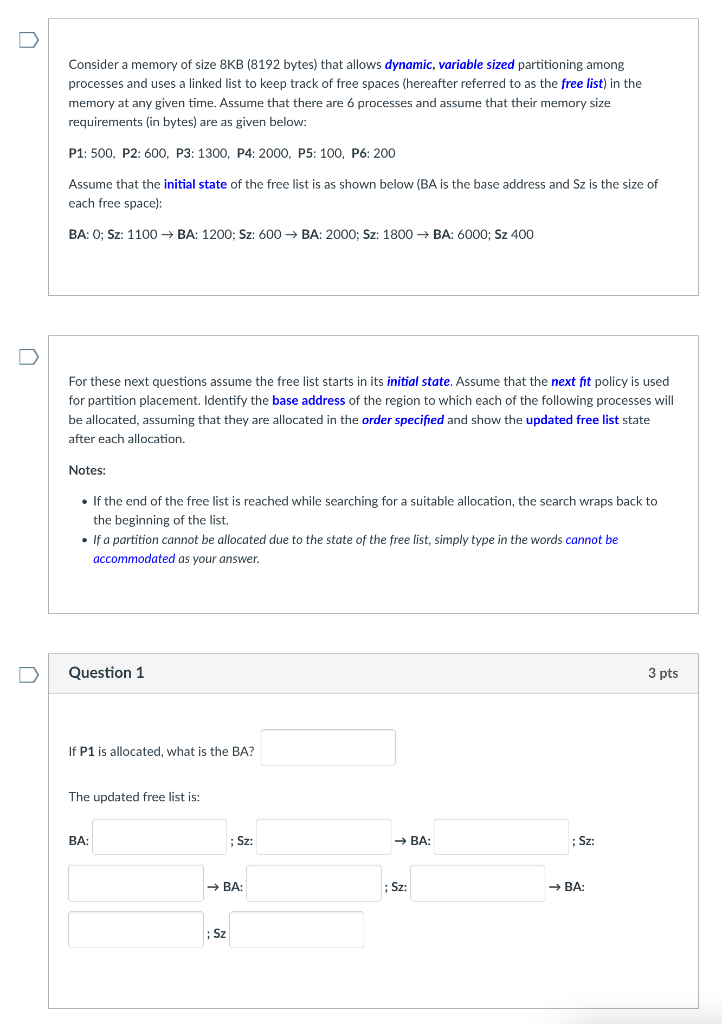Viewport: 722px width, 1024px height.
Task: Flag the next fit instructions block
Action: (x=28, y=357)
